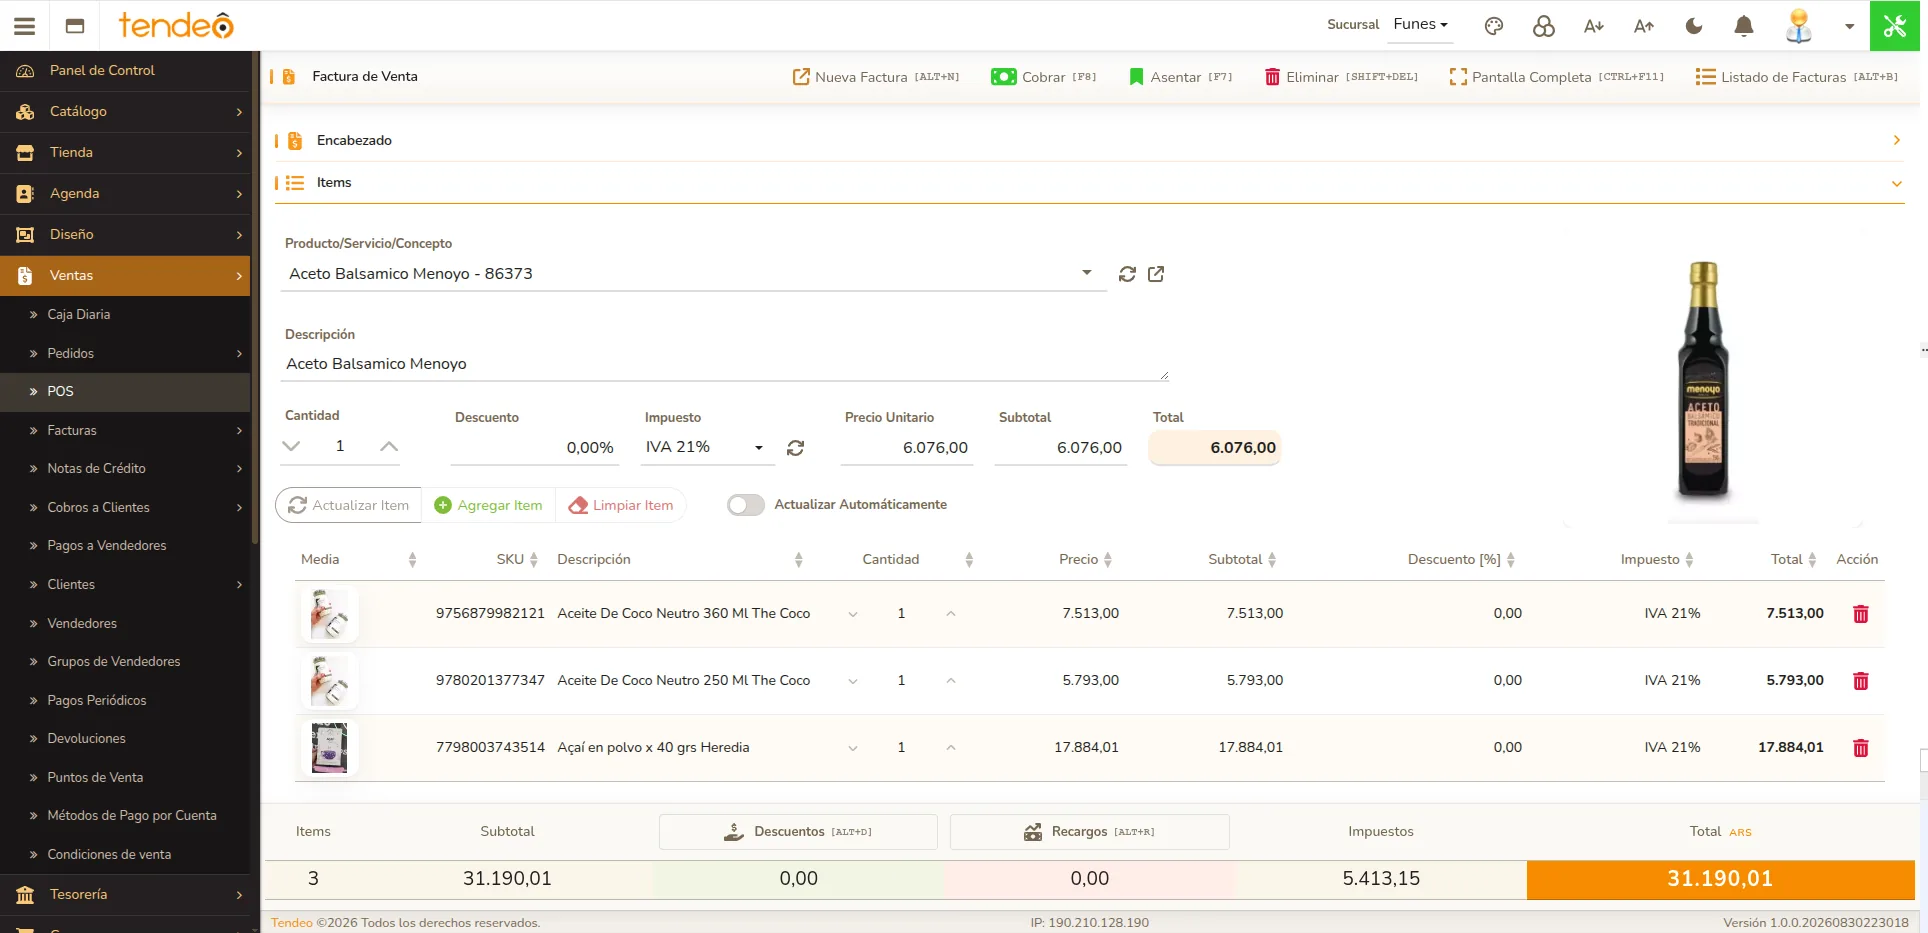The width and height of the screenshot is (1928, 933).
Task: Open Pedidos submenu in the sidebar
Action: coord(125,354)
